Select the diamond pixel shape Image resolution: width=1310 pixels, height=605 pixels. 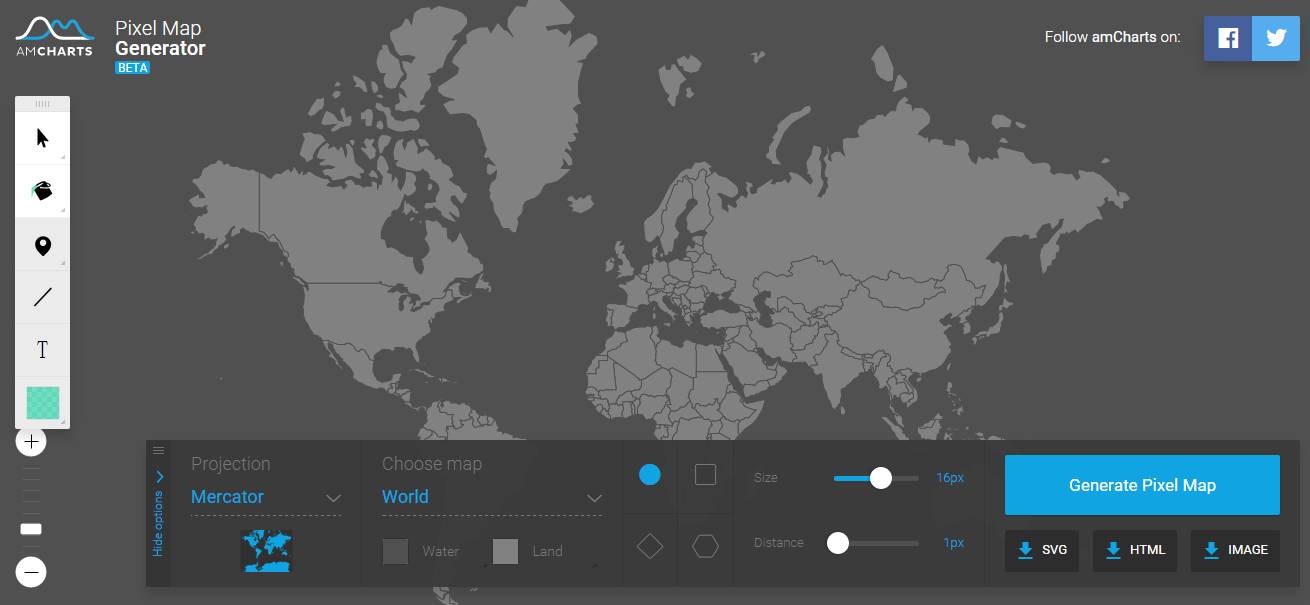650,546
